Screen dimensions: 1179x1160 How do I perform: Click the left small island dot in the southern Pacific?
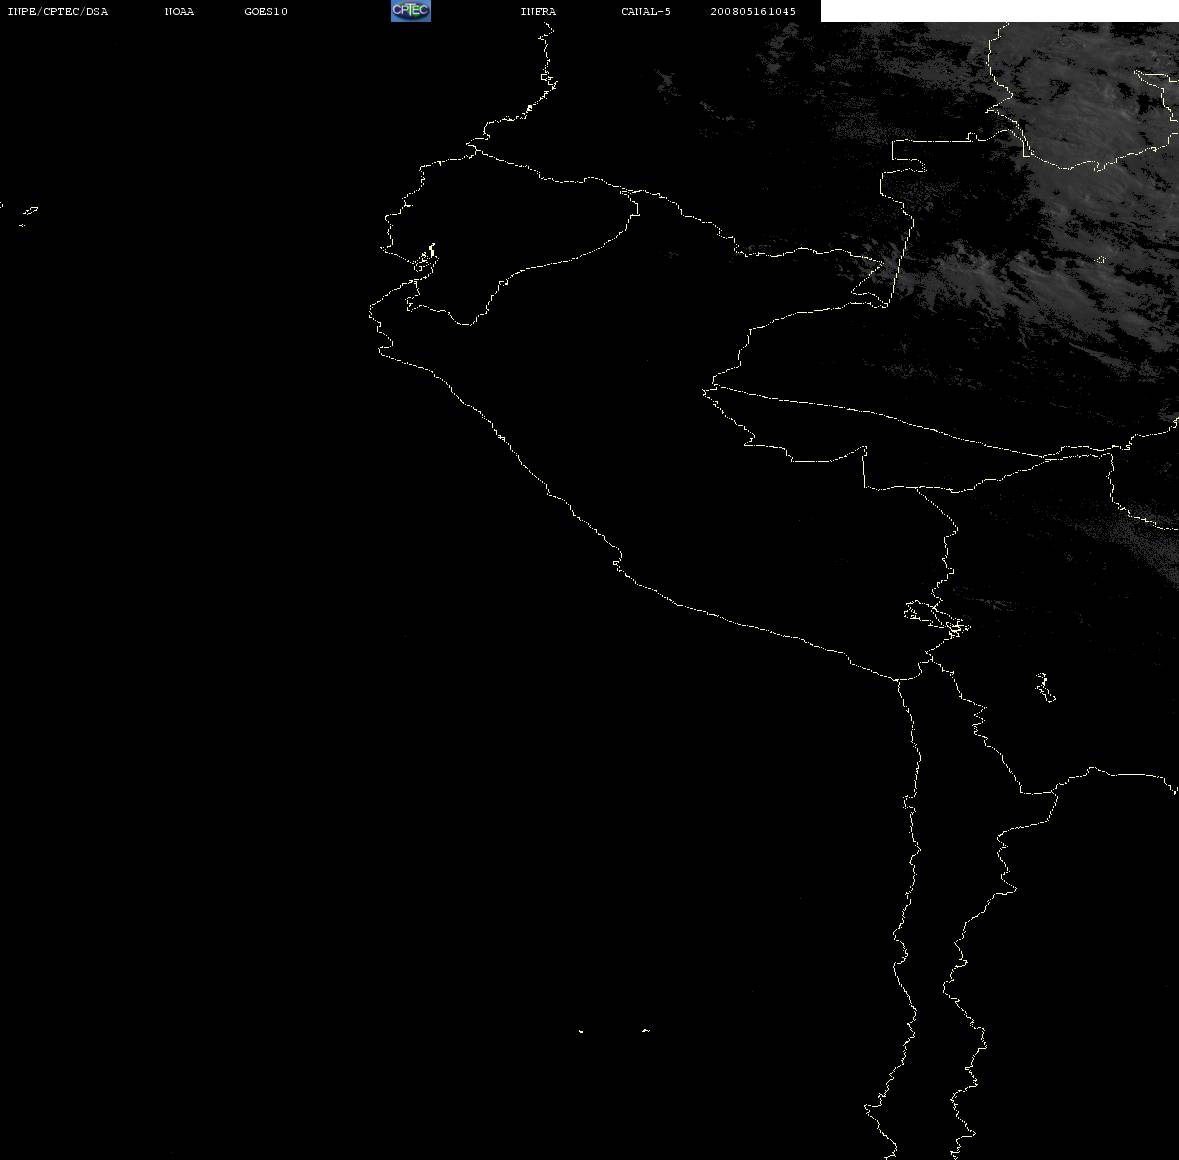tap(581, 1031)
